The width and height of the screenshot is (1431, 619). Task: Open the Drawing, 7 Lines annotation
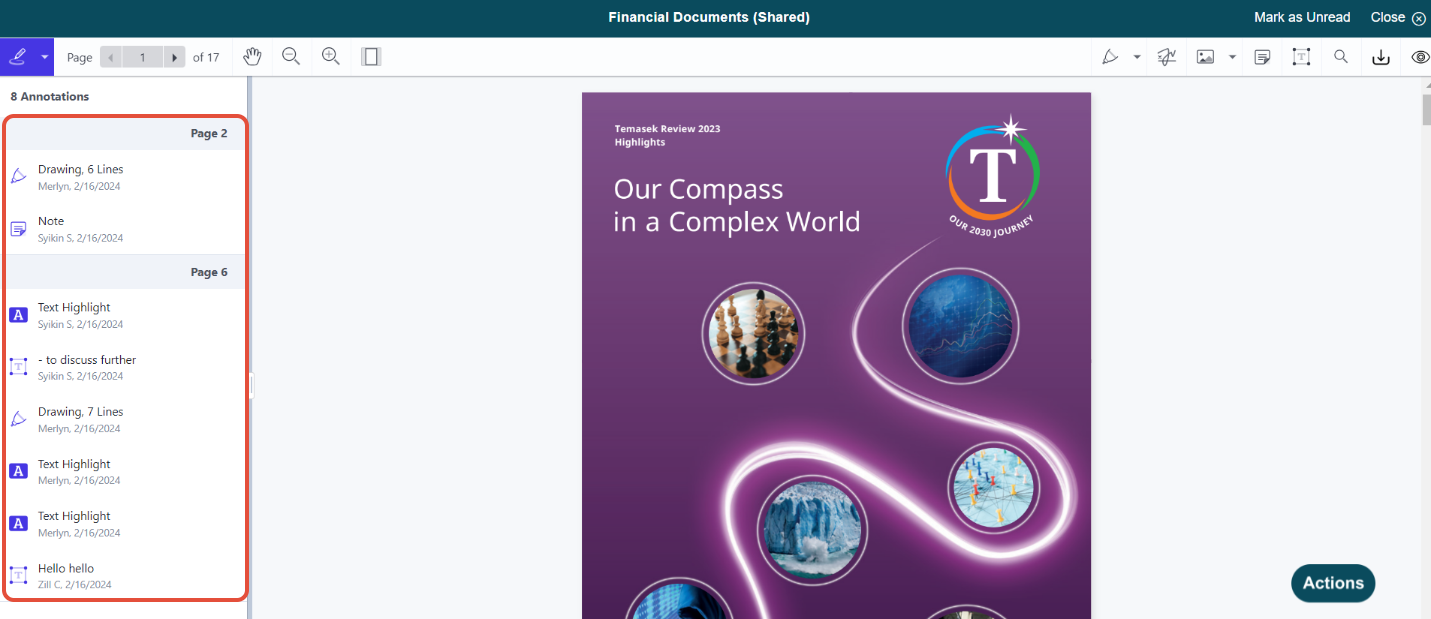click(125, 419)
